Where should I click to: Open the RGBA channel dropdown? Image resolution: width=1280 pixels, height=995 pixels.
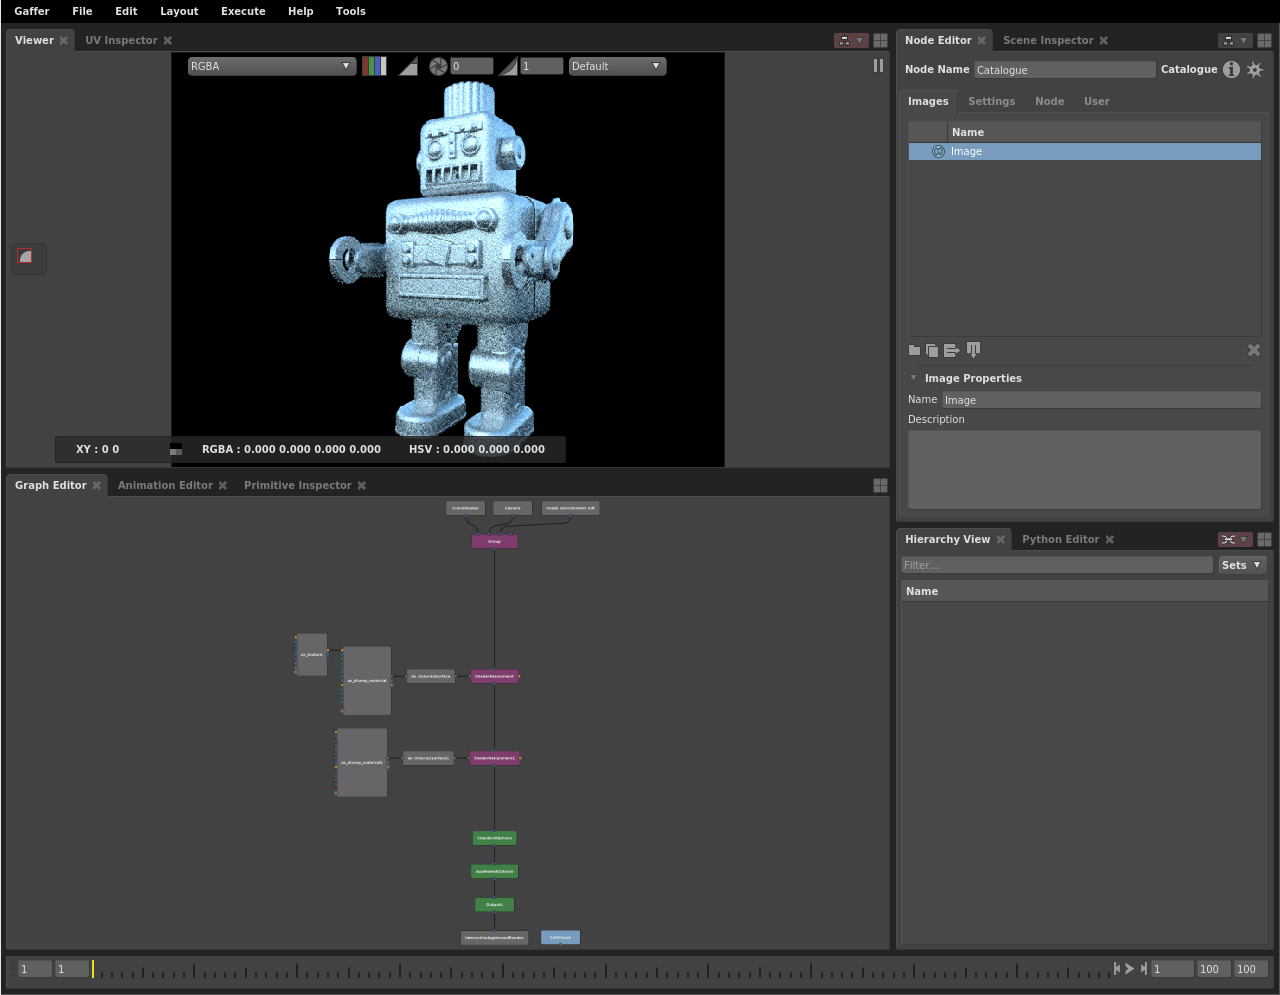(271, 66)
